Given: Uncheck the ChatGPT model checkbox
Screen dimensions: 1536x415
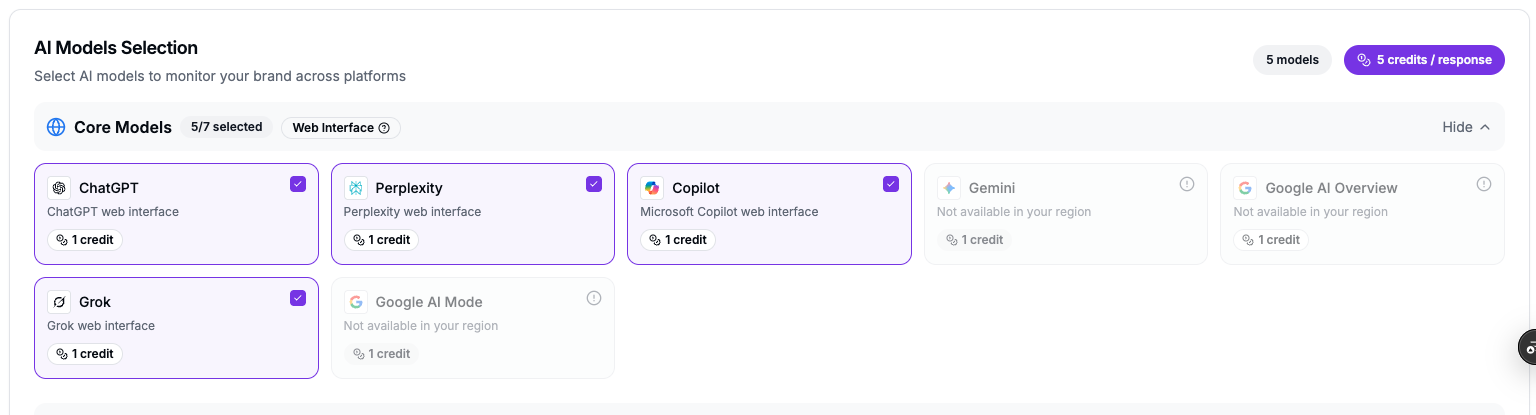Looking at the screenshot, I should coord(298,184).
